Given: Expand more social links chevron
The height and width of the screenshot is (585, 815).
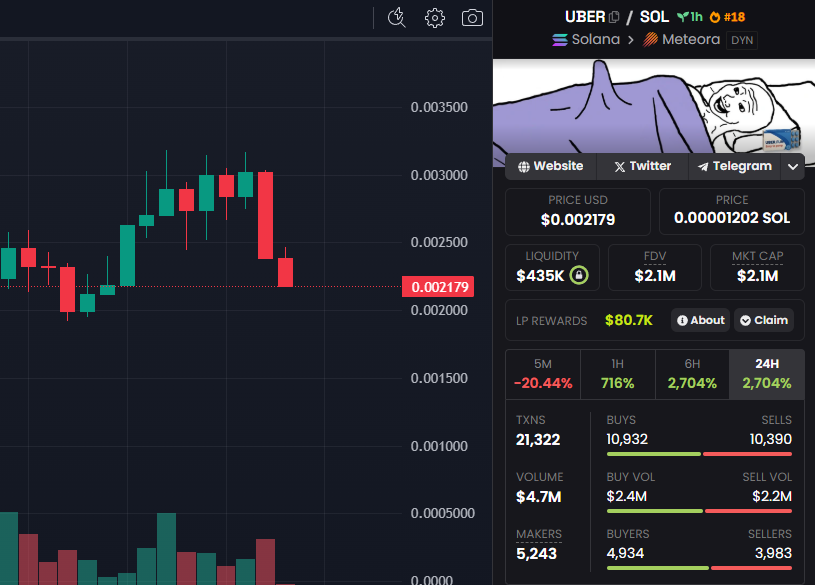Looking at the screenshot, I should tap(793, 167).
